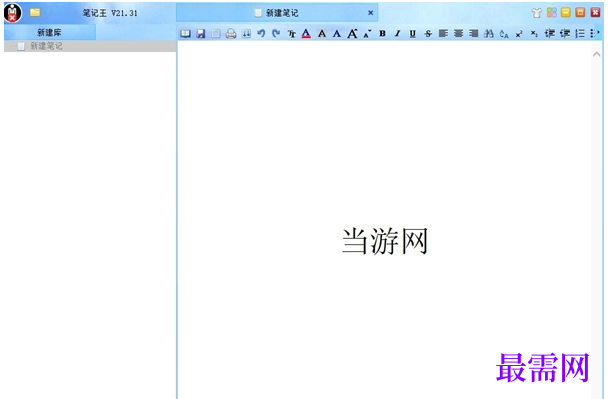Decrease paragraph indent
This screenshot has height=399, width=608.
[549, 34]
